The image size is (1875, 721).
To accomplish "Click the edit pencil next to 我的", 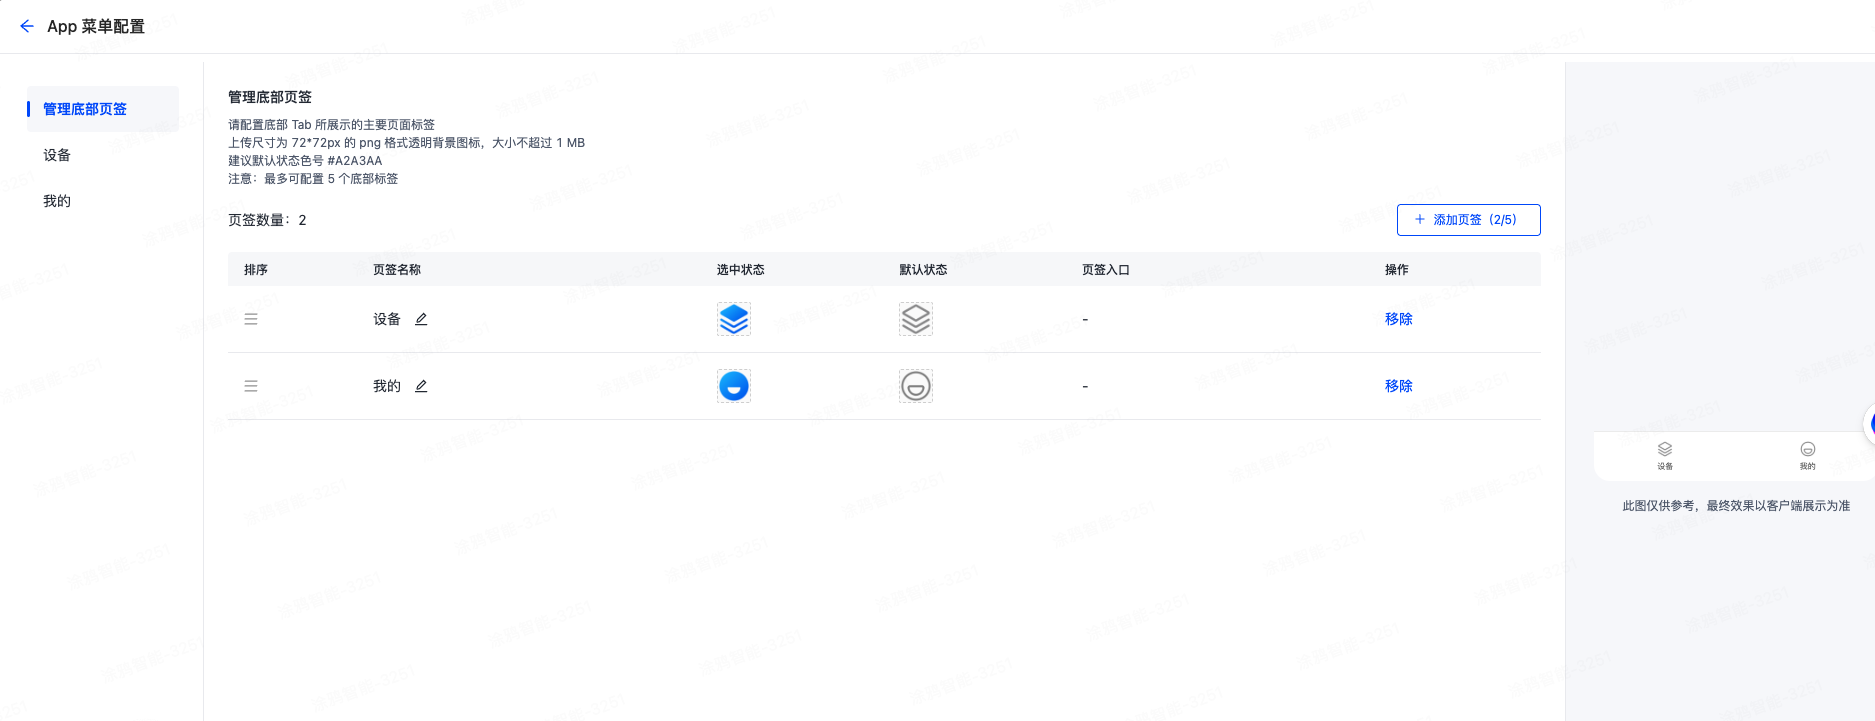I will click(421, 386).
